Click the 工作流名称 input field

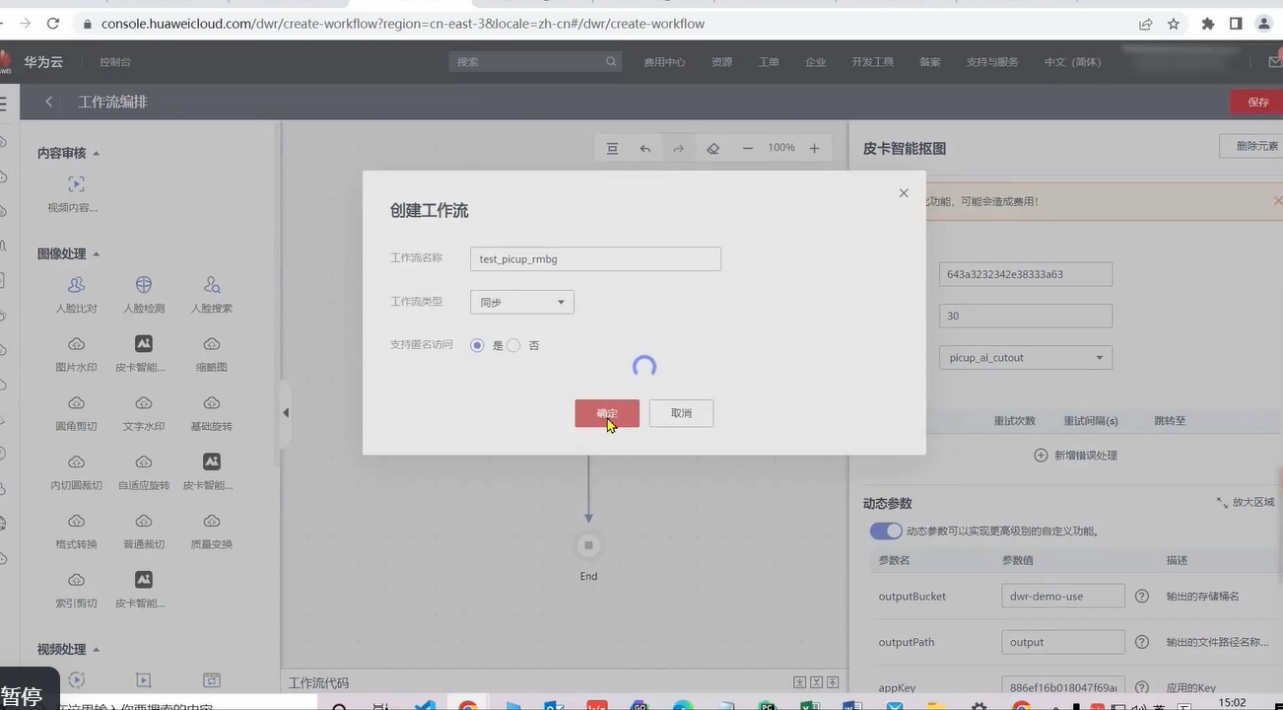[595, 259]
